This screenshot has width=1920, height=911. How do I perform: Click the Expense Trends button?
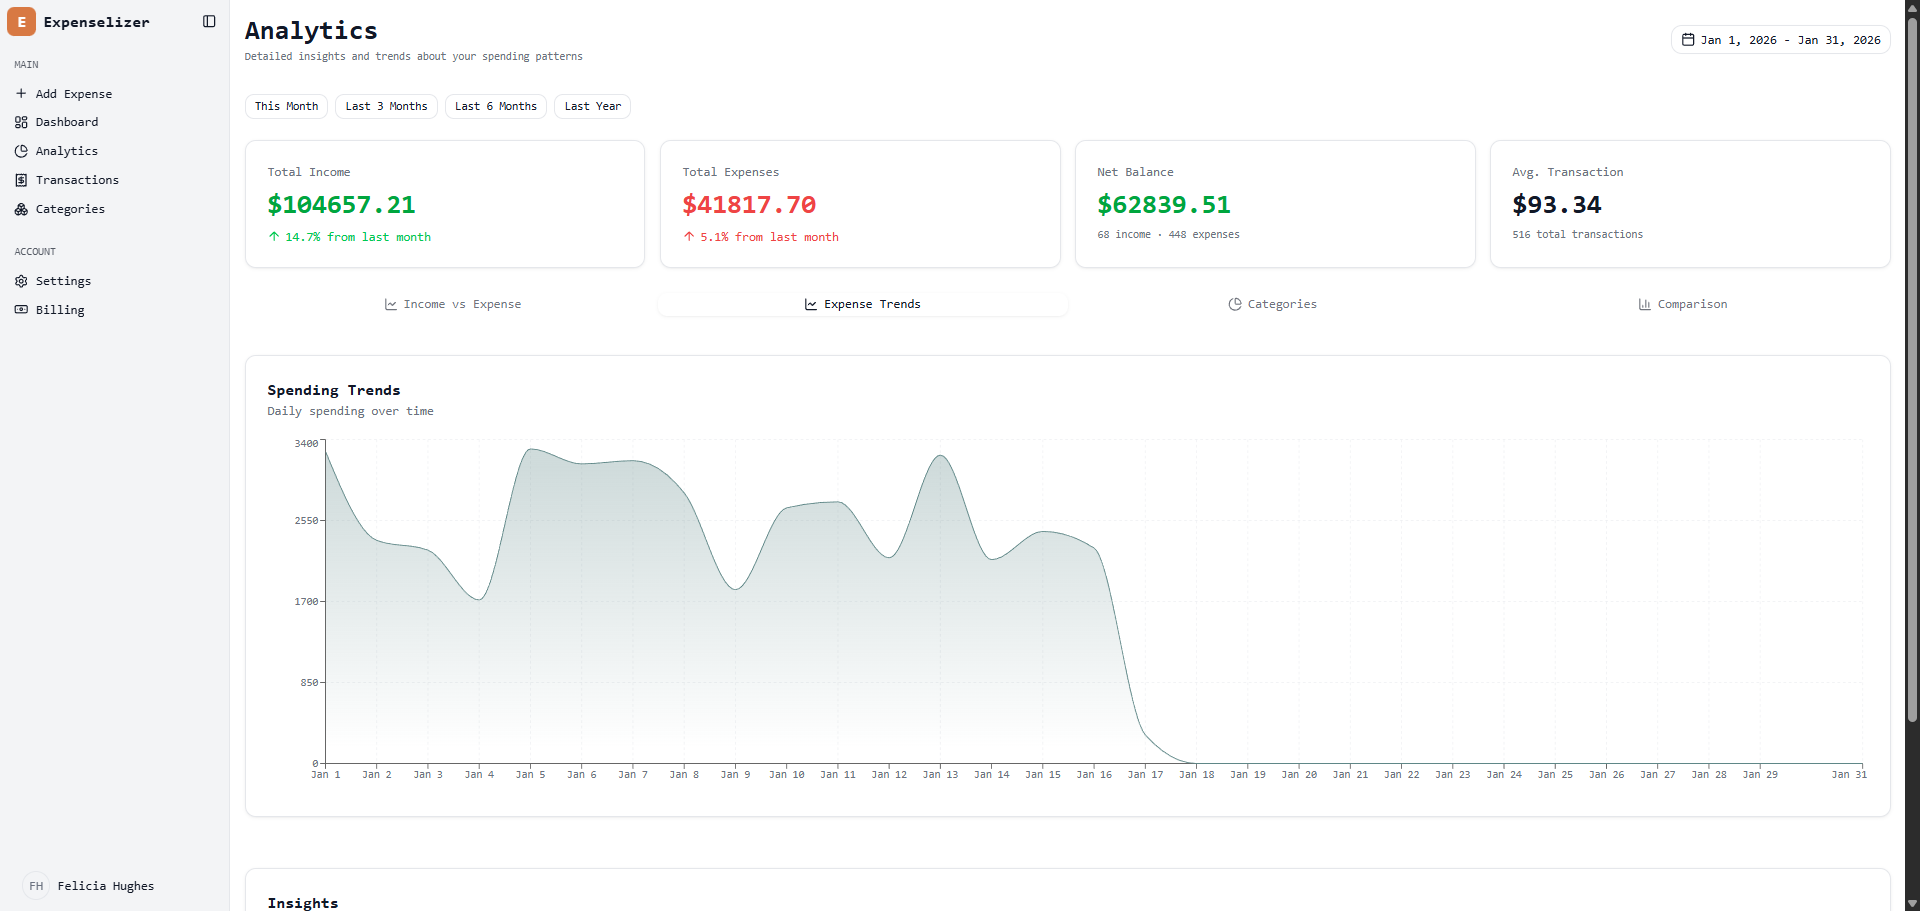coord(862,304)
